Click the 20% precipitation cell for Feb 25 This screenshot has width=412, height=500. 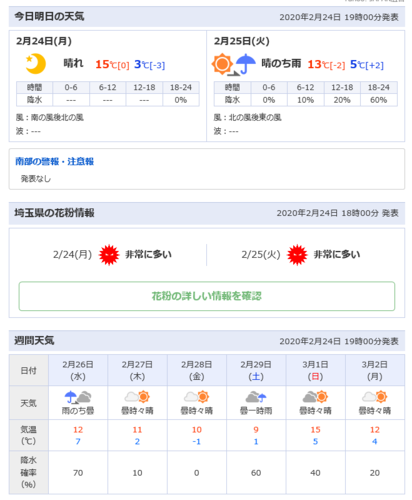tap(342, 100)
